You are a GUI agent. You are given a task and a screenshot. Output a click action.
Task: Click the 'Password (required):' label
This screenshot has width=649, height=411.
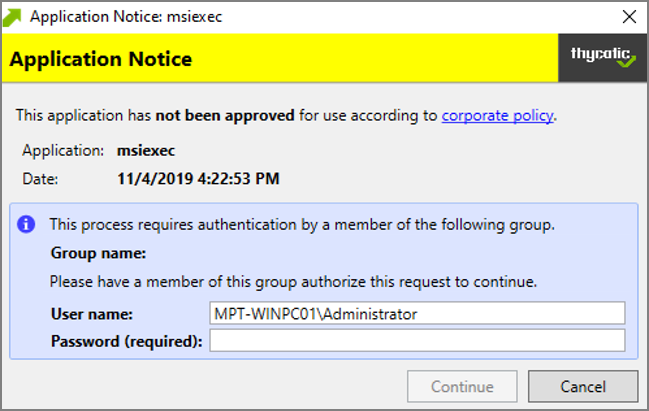(127, 342)
